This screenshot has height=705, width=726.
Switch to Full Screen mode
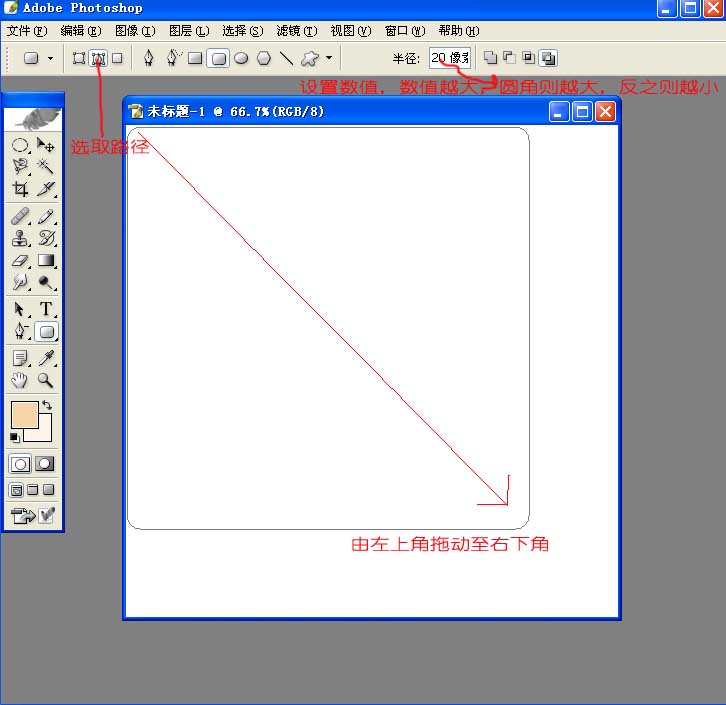49,490
